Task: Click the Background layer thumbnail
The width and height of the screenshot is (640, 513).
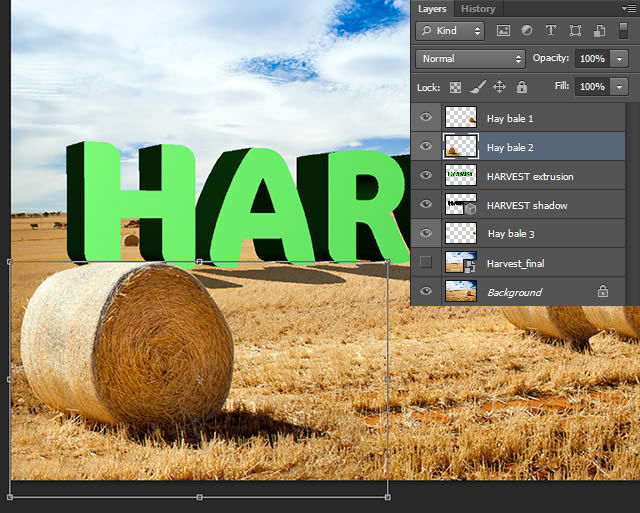Action: pos(461,291)
